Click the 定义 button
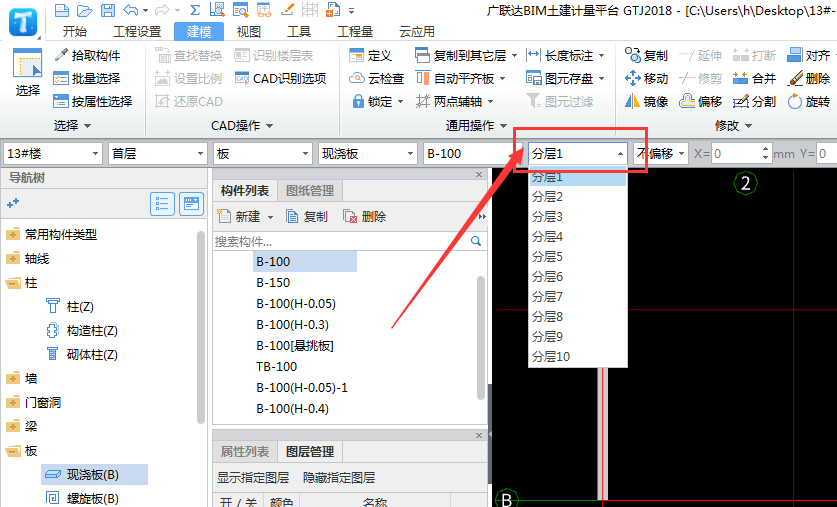This screenshot has width=837, height=507. click(370, 56)
